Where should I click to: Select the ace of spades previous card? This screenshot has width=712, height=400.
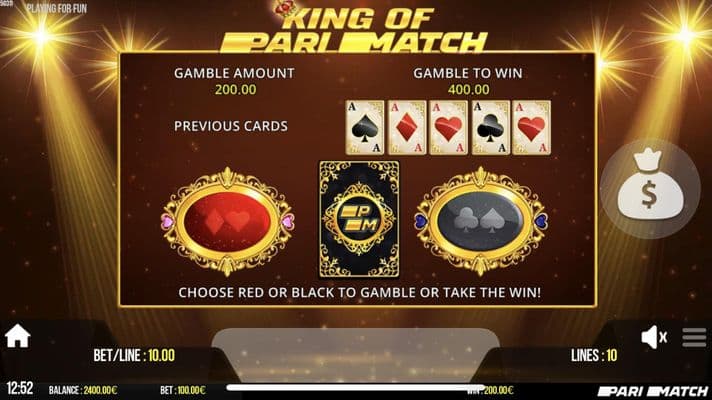point(365,128)
